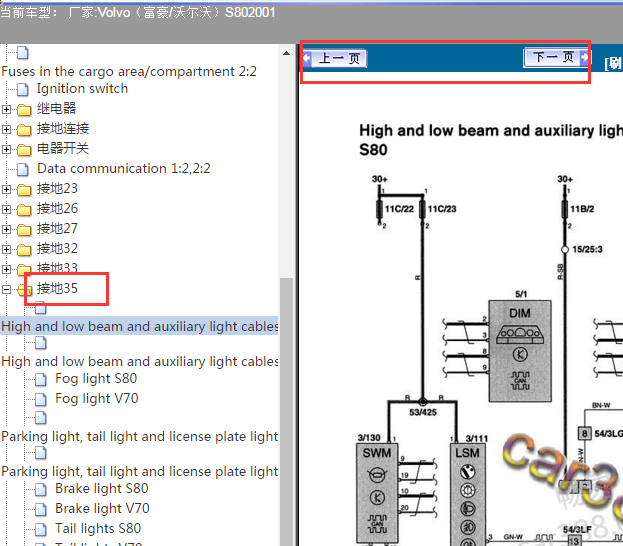The image size is (623, 546).
Task: Expand the 接地26 folder
Action: point(6,209)
